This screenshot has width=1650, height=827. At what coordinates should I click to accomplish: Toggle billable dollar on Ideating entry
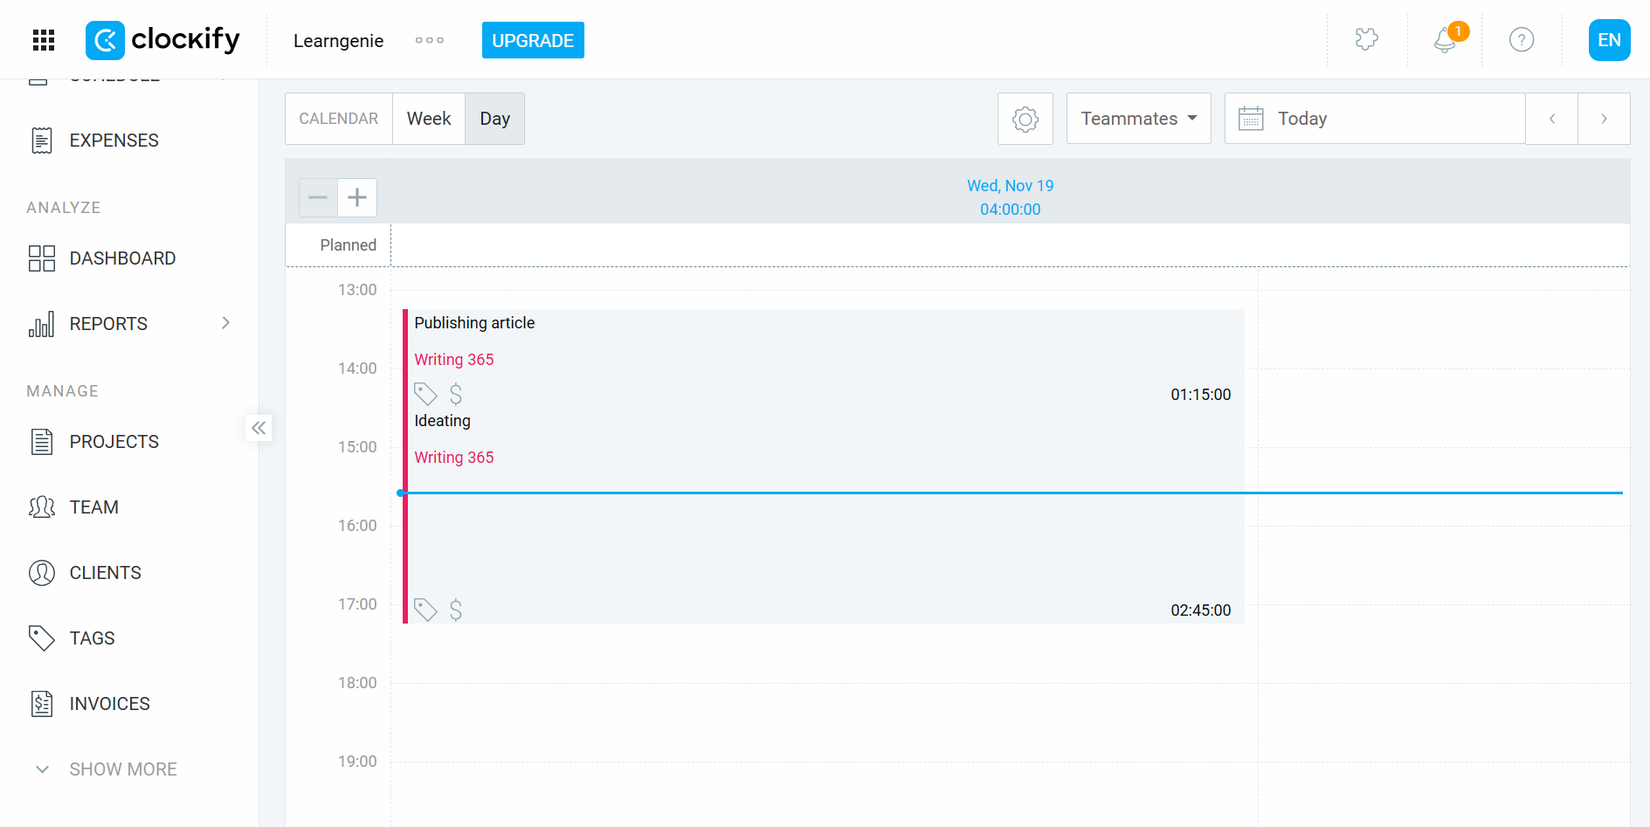pos(456,610)
